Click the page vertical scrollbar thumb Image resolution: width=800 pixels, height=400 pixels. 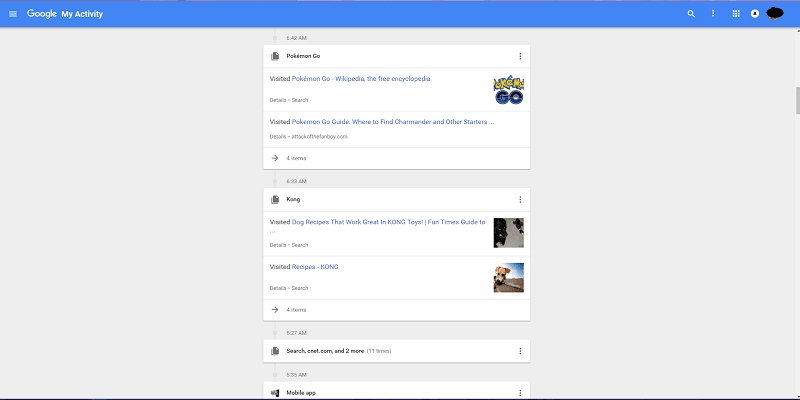tap(797, 101)
